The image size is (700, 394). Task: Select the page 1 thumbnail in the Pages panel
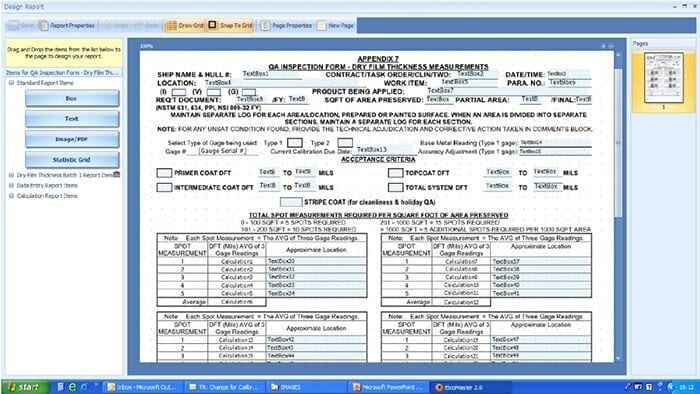(x=663, y=78)
